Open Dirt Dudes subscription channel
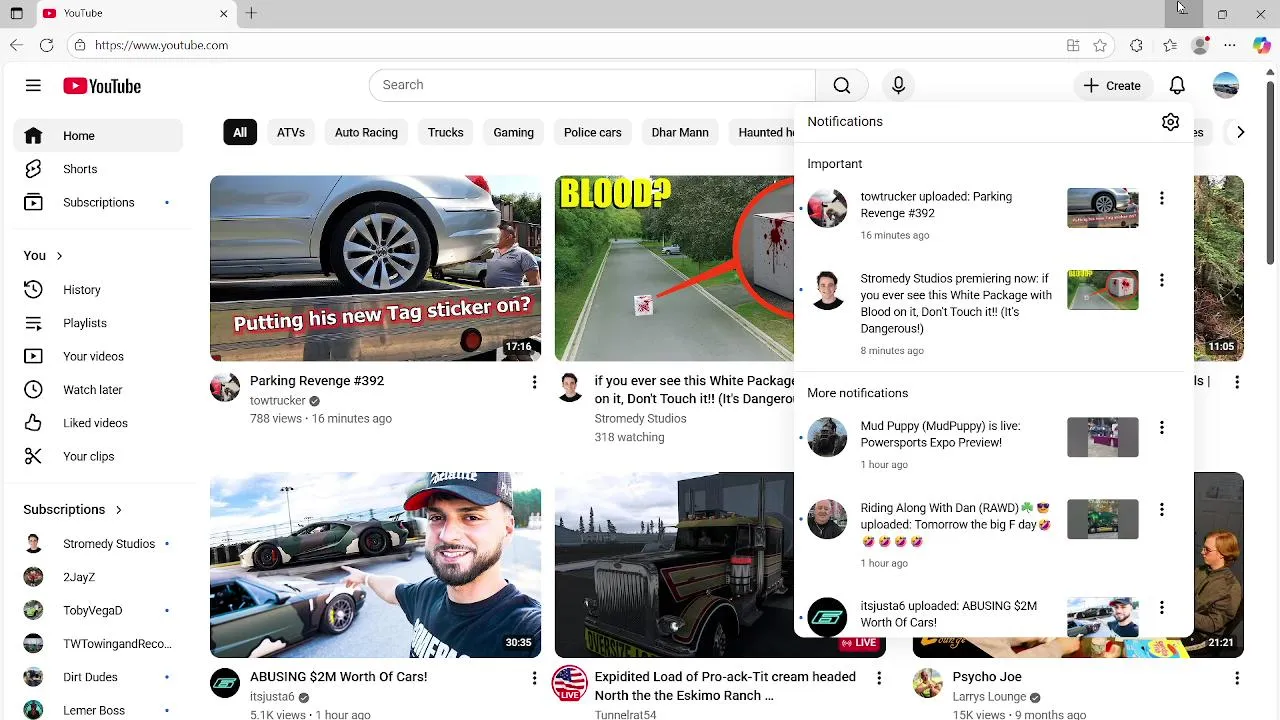This screenshot has width=1280, height=720. coord(98,677)
